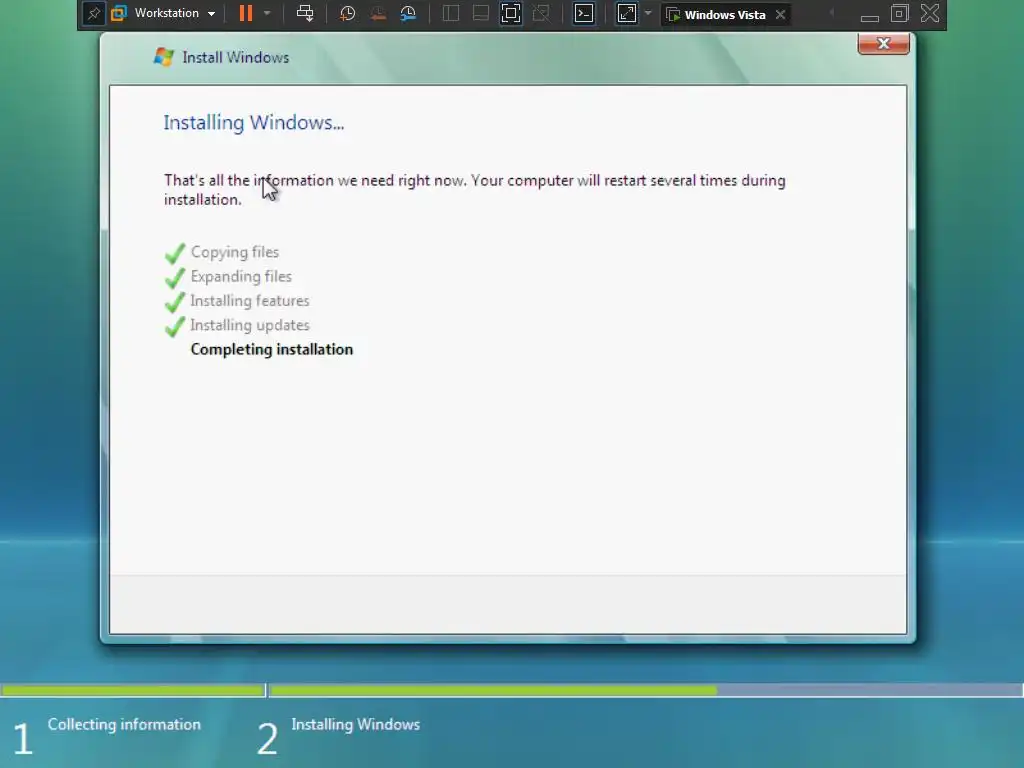Viewport: 1024px width, 768px height.
Task: Click the Copying files checkmark
Action: tap(175, 253)
